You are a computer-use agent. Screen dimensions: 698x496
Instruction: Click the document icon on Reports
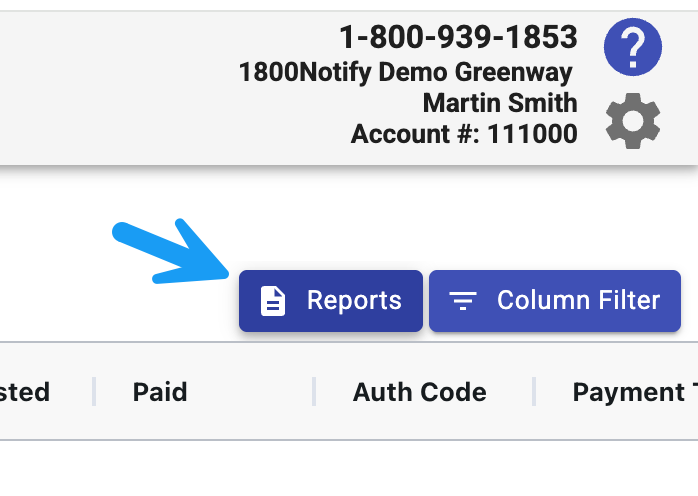click(x=273, y=301)
